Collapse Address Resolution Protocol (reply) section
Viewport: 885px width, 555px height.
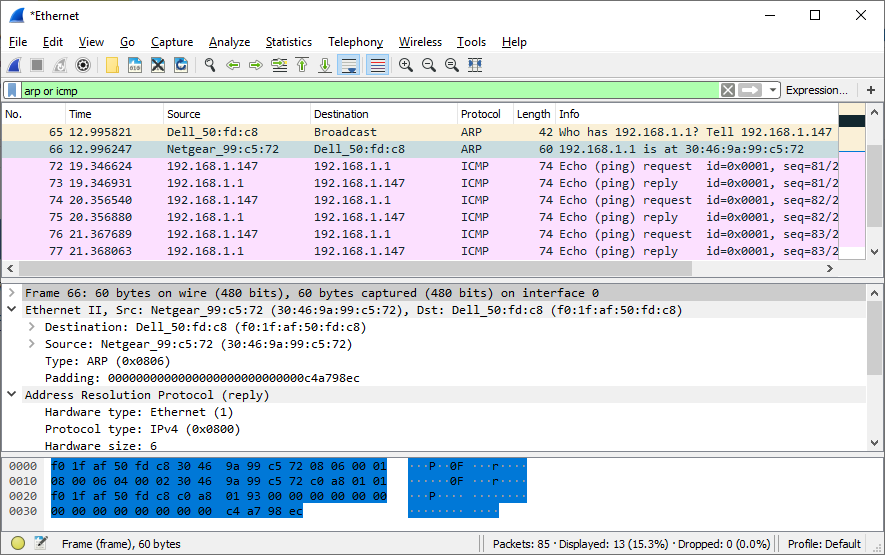pos(11,394)
